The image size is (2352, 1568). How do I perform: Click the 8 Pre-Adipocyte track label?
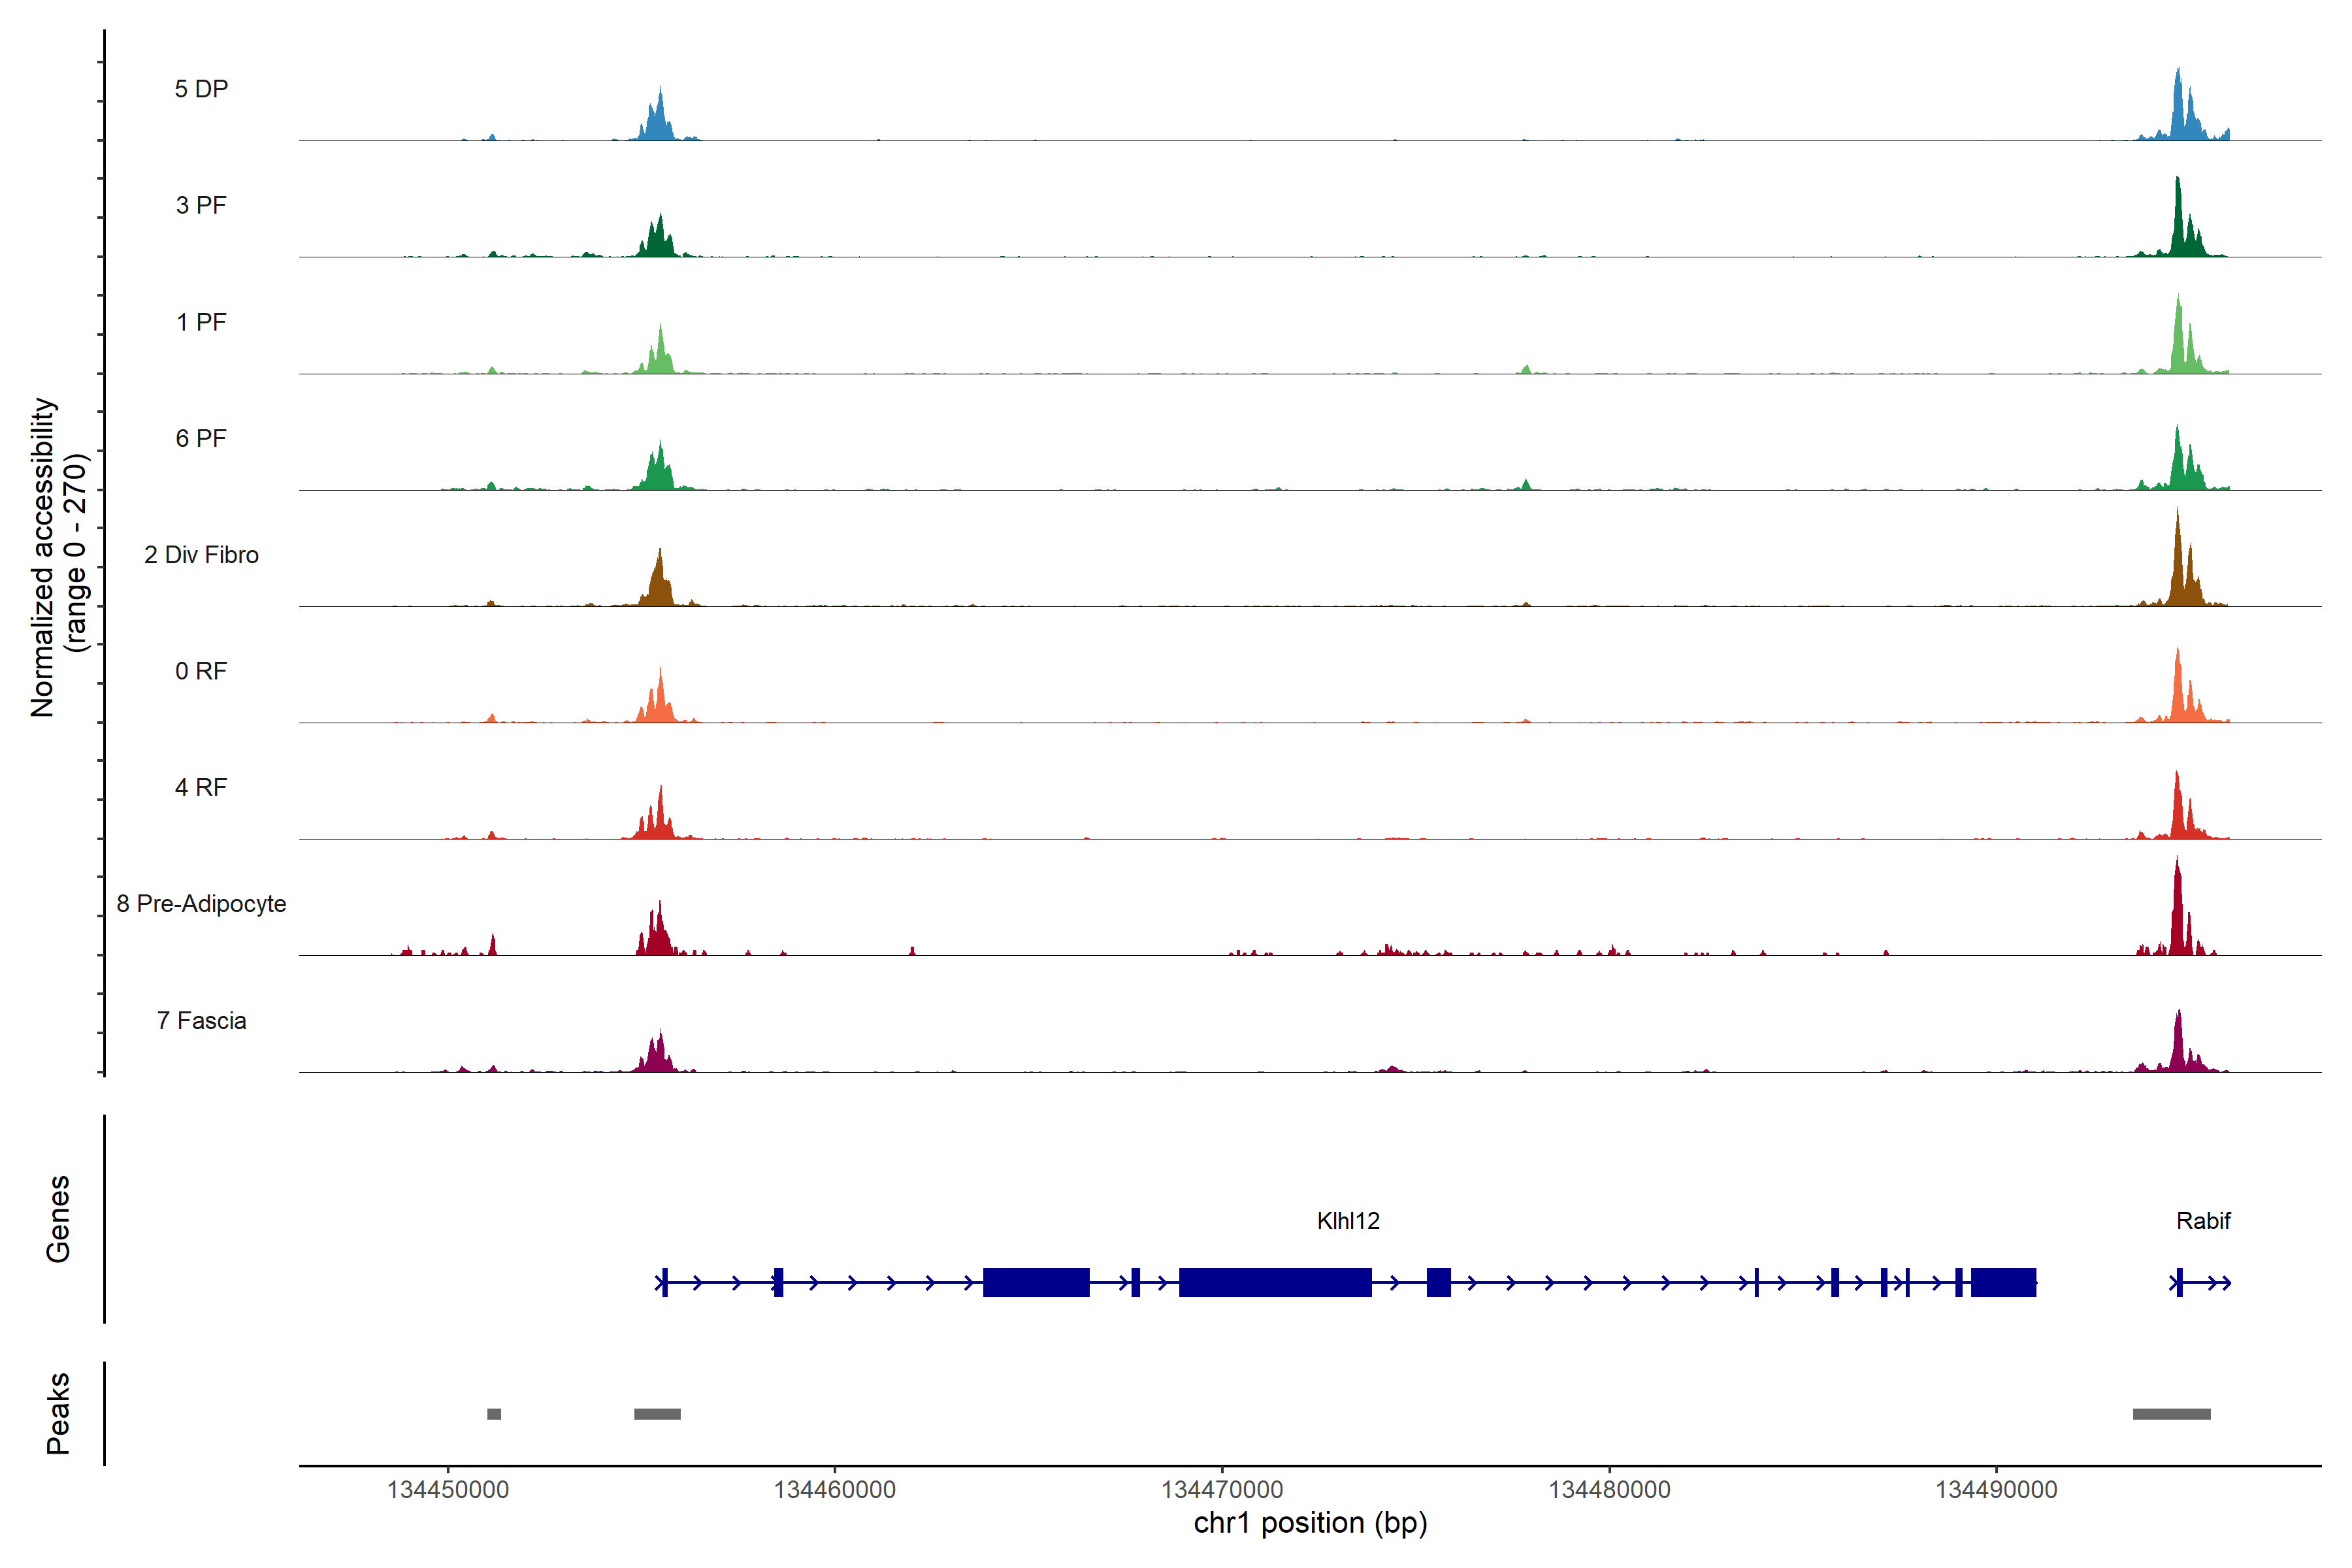[201, 904]
